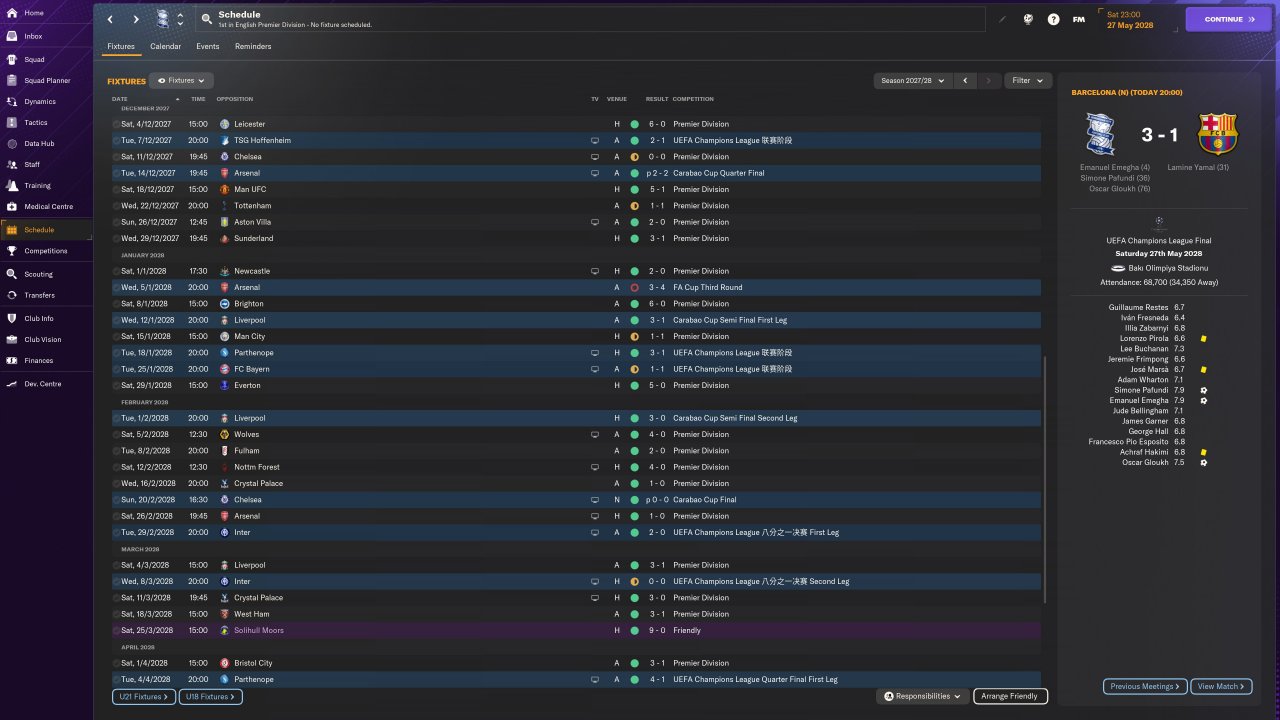Viewport: 1280px width, 720px height.
Task: Click the Previous Meetings button
Action: [1146, 686]
